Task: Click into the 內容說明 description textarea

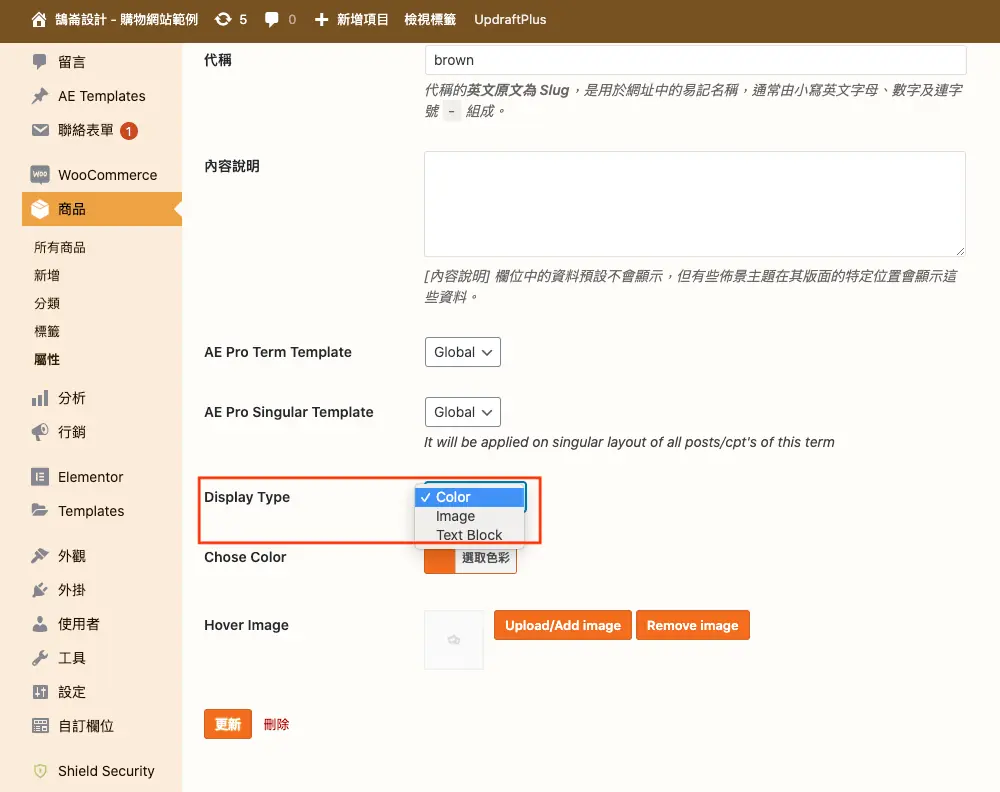Action: tap(695, 204)
